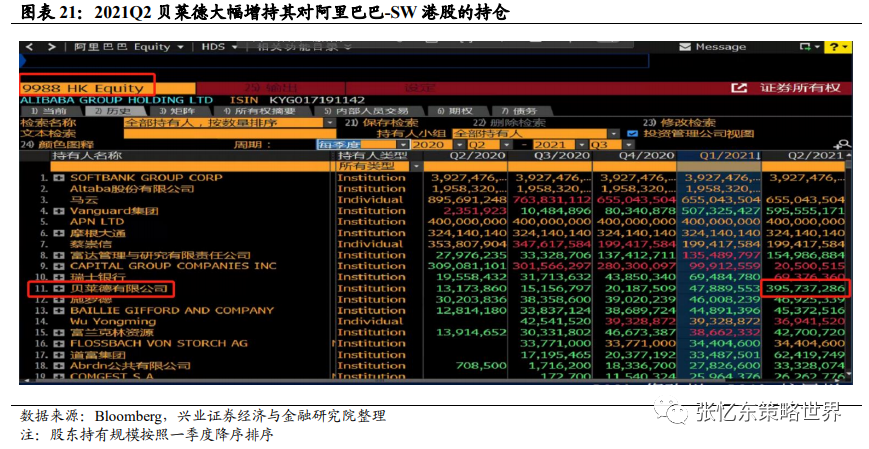Screen dimensions: 869x449
Task: Click the zoom magnifier icon above table
Action: (x=844, y=144)
